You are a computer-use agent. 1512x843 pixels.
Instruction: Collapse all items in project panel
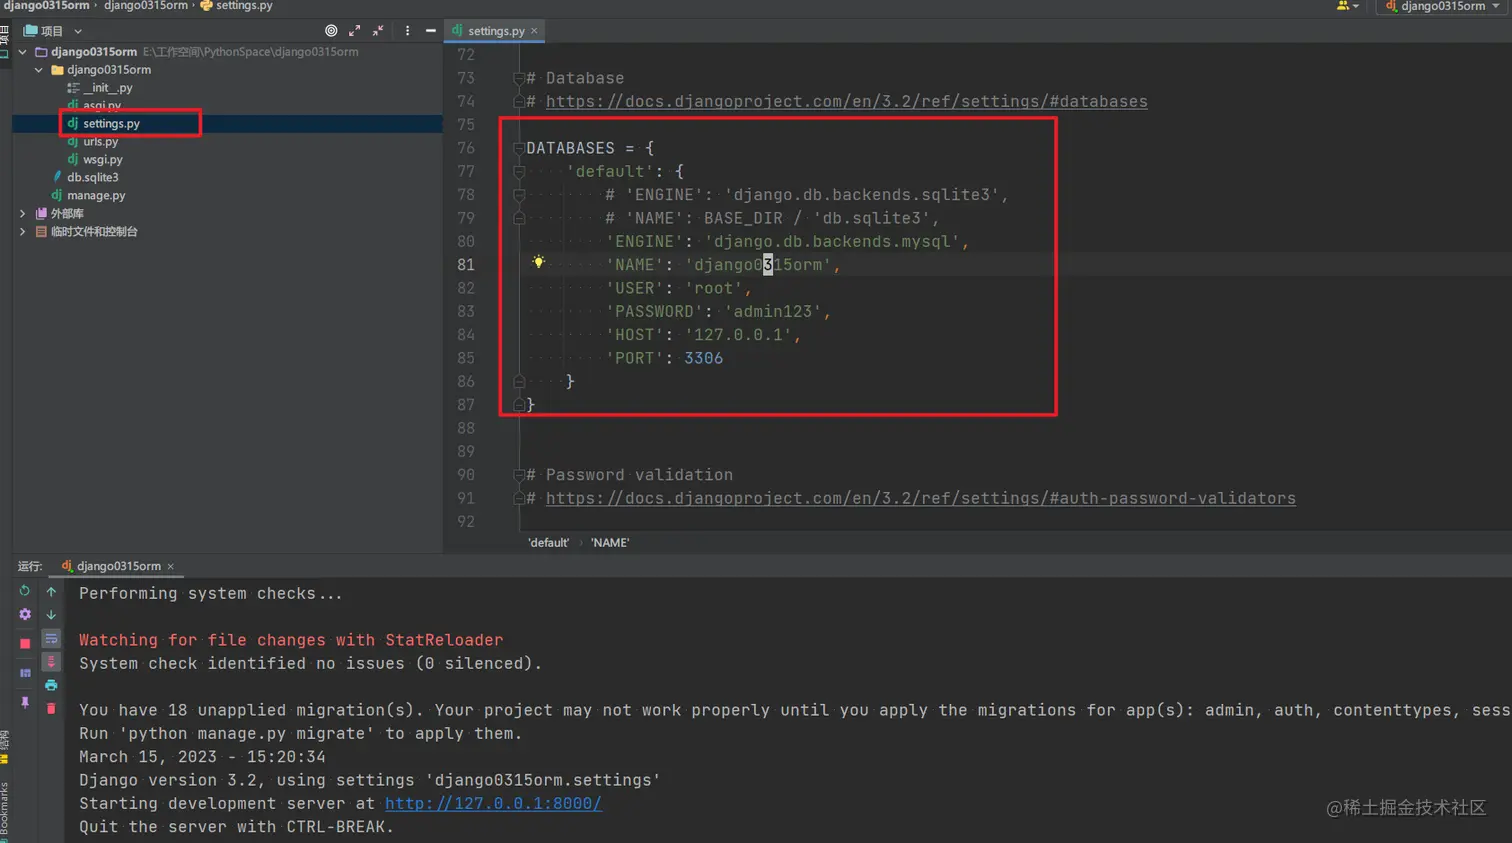(x=378, y=31)
